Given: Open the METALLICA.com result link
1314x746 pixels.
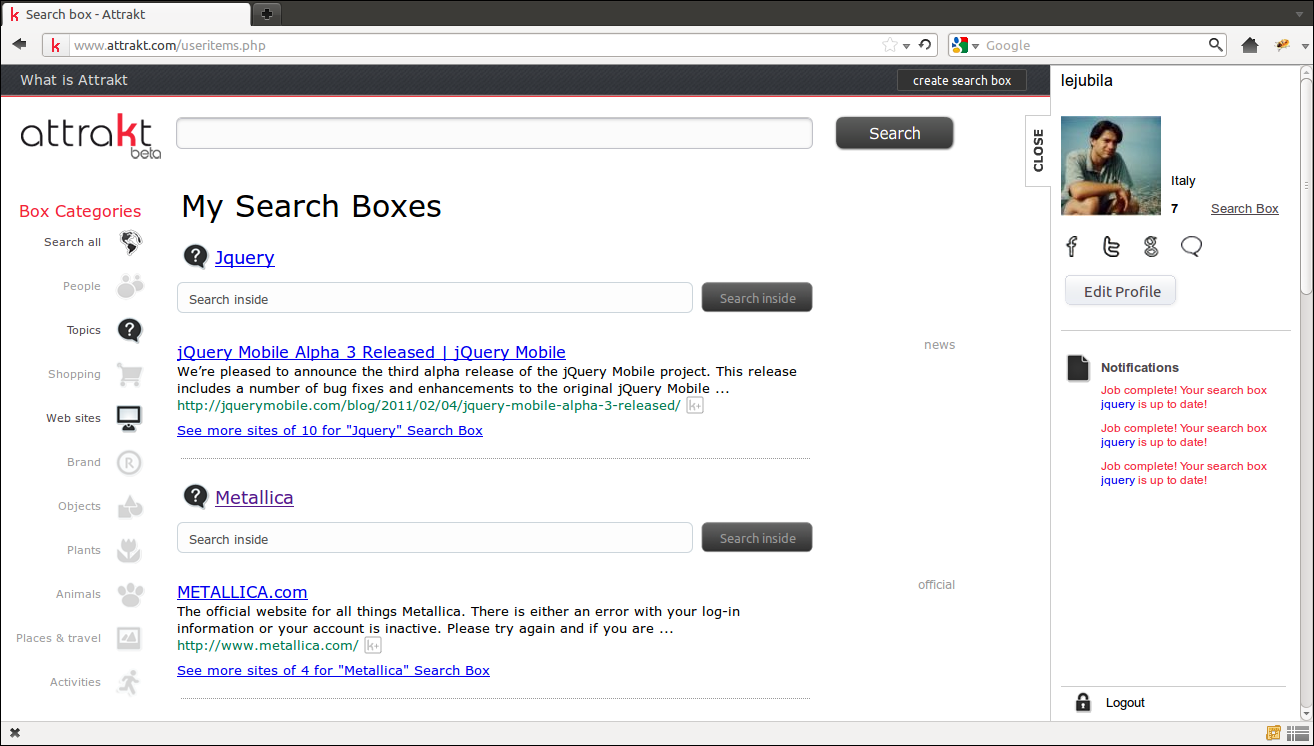Looking at the screenshot, I should (x=242, y=592).
